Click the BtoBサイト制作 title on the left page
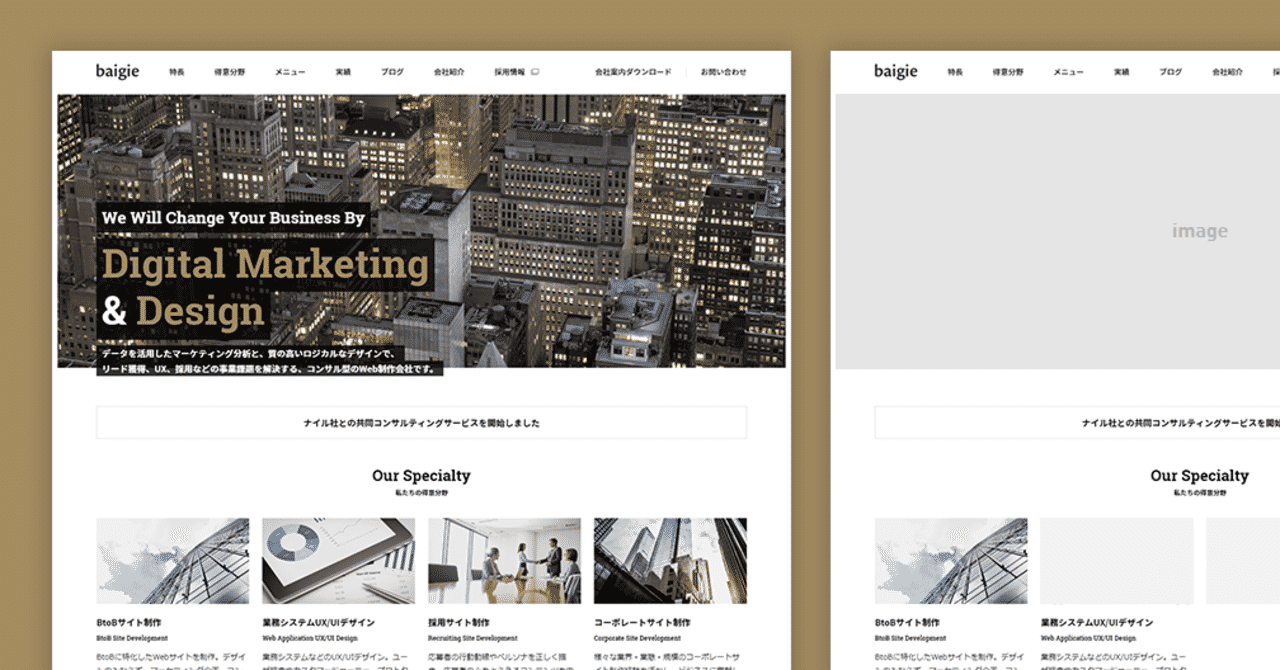Screen dimensions: 1280x670 (x=129, y=623)
